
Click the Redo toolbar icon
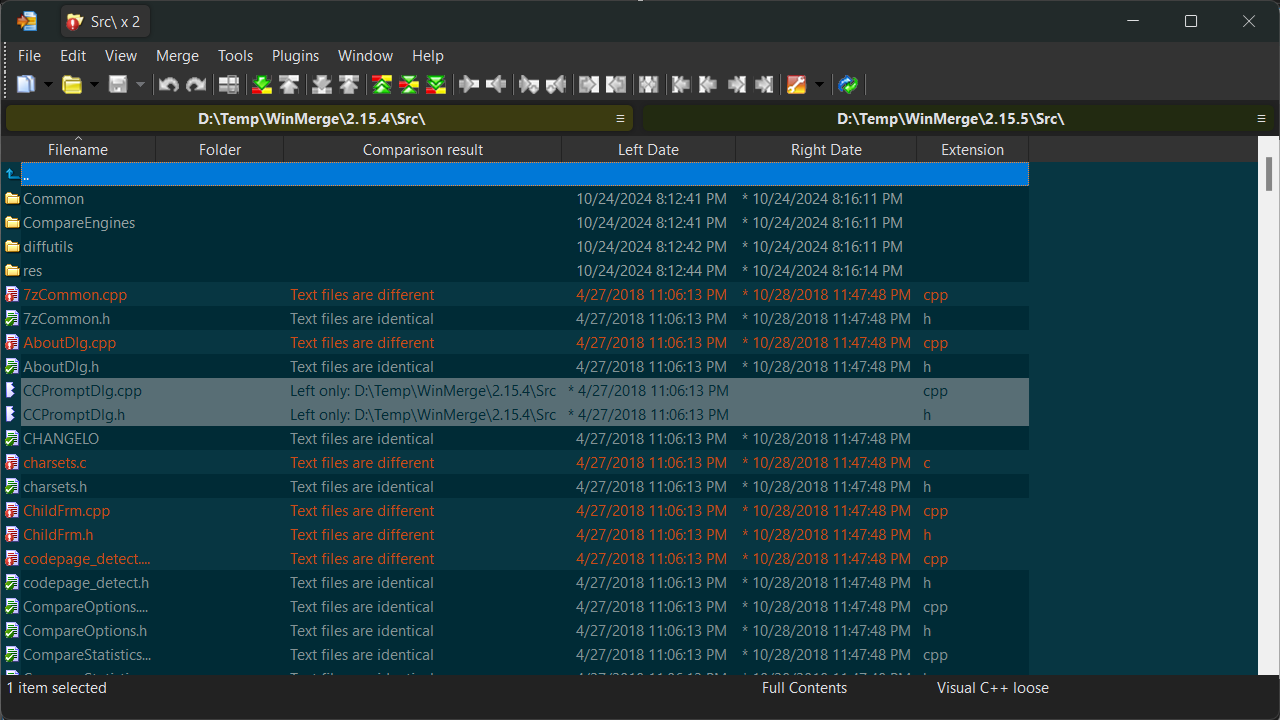pos(196,85)
